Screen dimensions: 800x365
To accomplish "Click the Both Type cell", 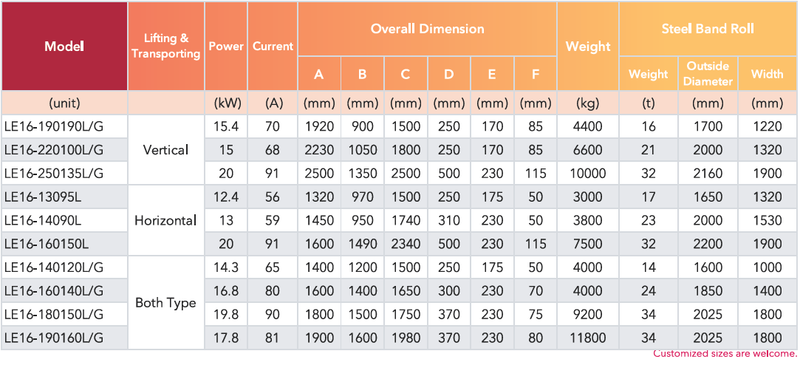I will coord(166,303).
